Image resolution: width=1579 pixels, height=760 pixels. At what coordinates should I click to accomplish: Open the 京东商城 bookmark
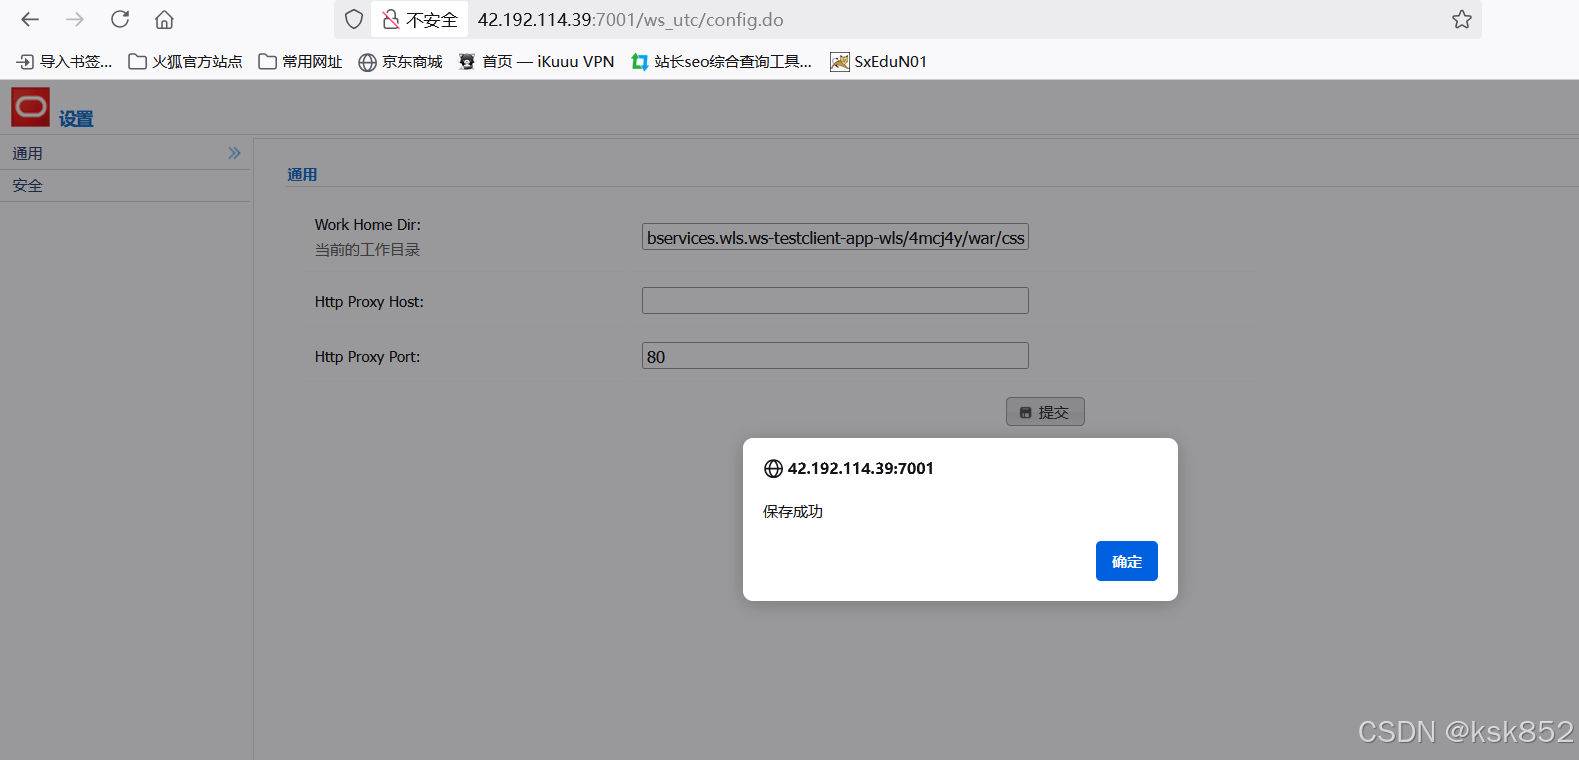pos(400,62)
